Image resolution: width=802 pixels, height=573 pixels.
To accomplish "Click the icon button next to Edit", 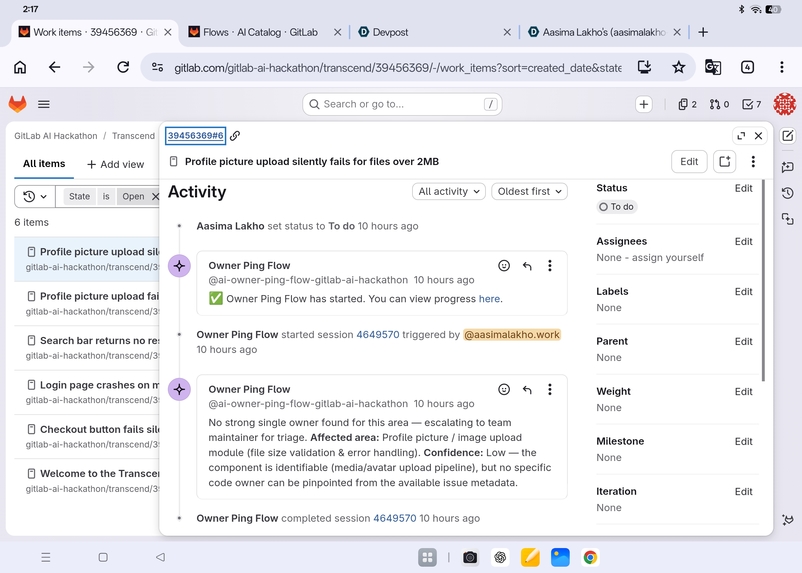I will (x=724, y=162).
